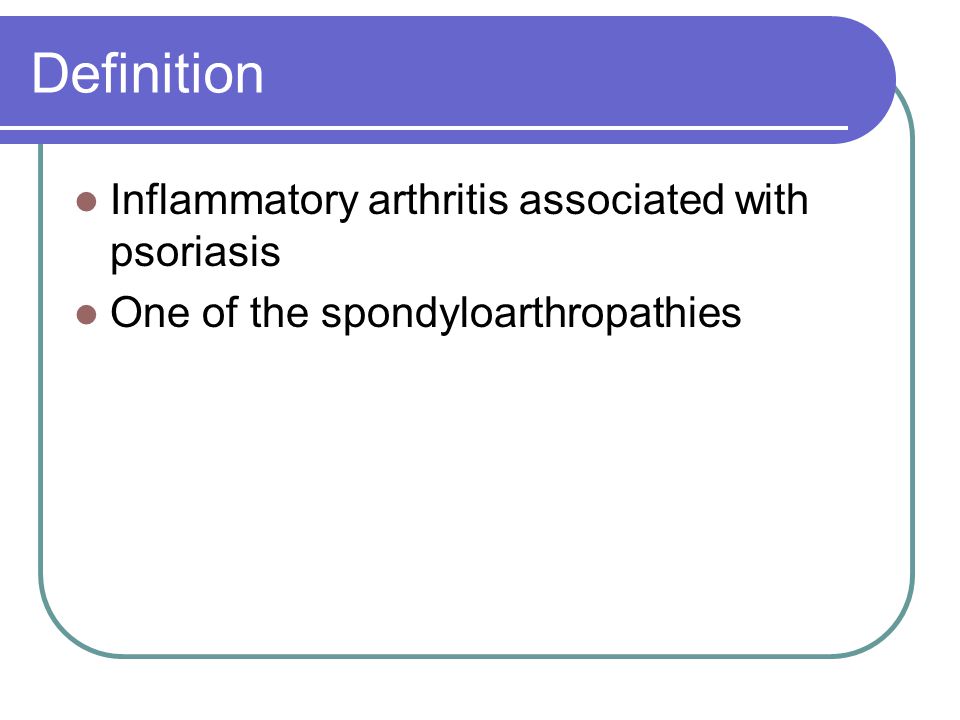Click the teal rounded frame's bottom border
960x720 pixels.
tap(478, 656)
